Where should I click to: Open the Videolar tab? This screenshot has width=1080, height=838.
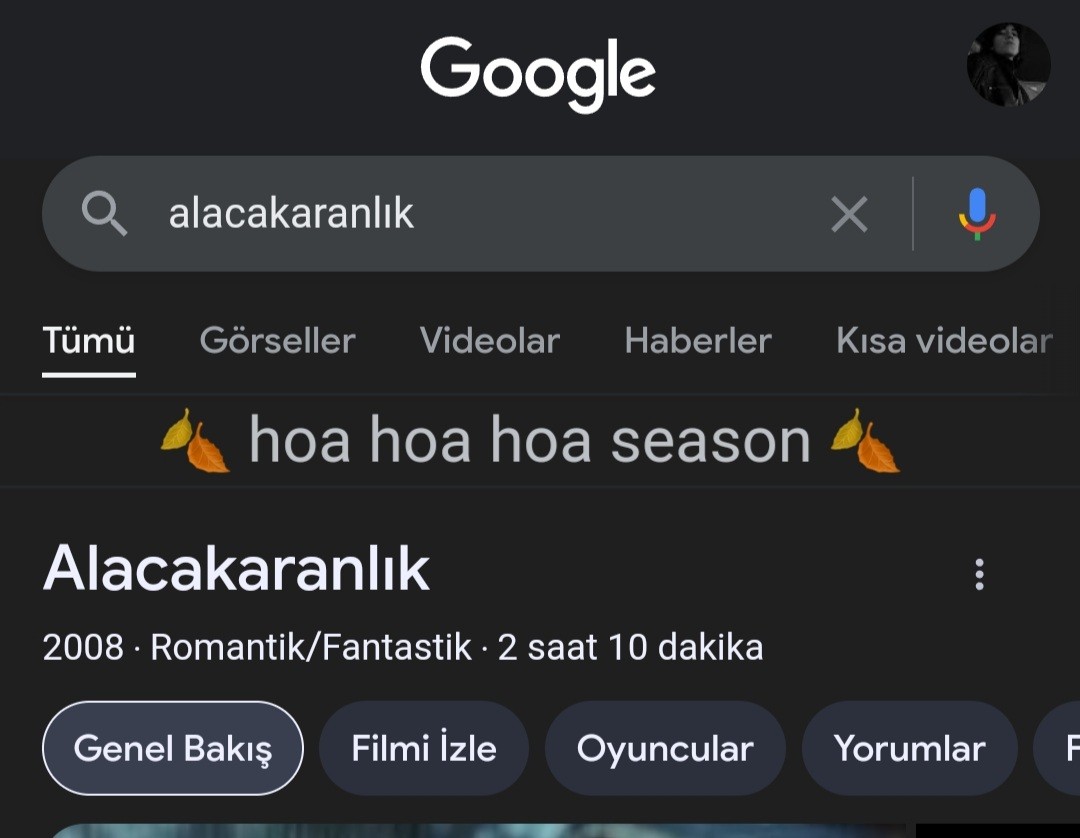click(x=490, y=341)
